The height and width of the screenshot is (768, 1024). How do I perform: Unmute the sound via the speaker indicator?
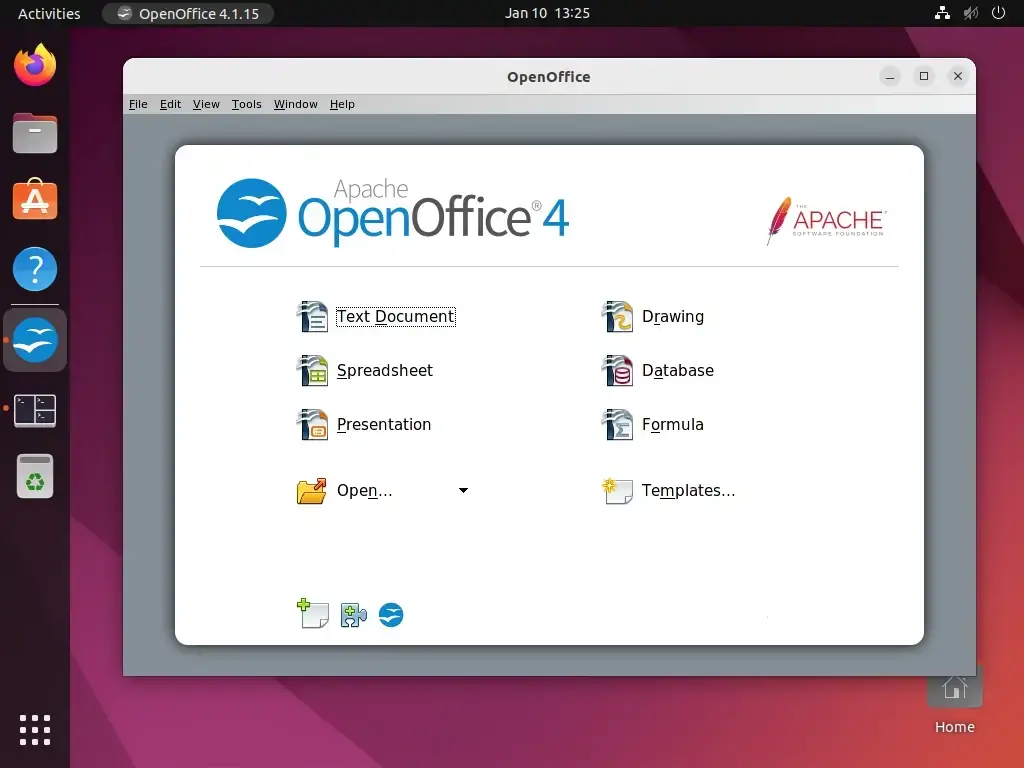(969, 13)
